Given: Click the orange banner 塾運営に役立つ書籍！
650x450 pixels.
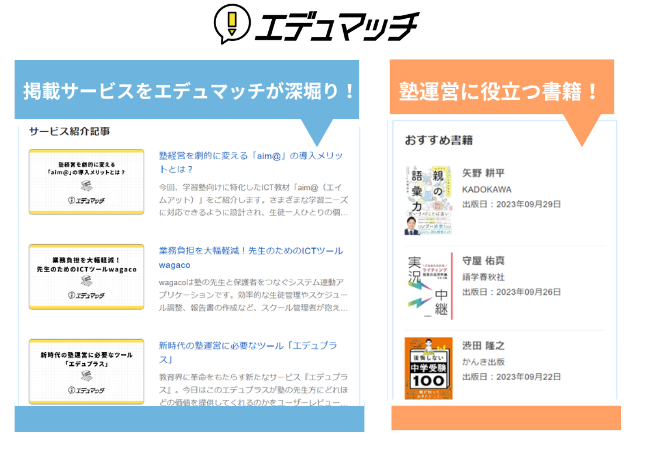Looking at the screenshot, I should pos(502,87).
